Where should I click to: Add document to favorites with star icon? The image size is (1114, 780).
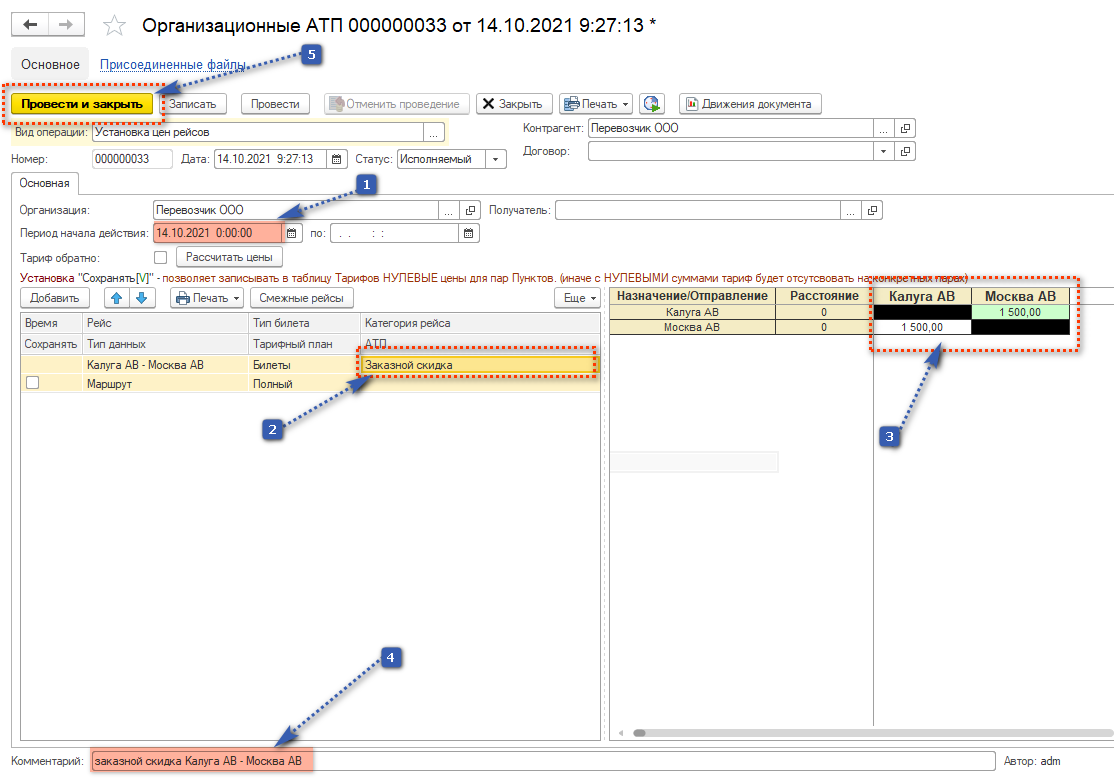(116, 25)
